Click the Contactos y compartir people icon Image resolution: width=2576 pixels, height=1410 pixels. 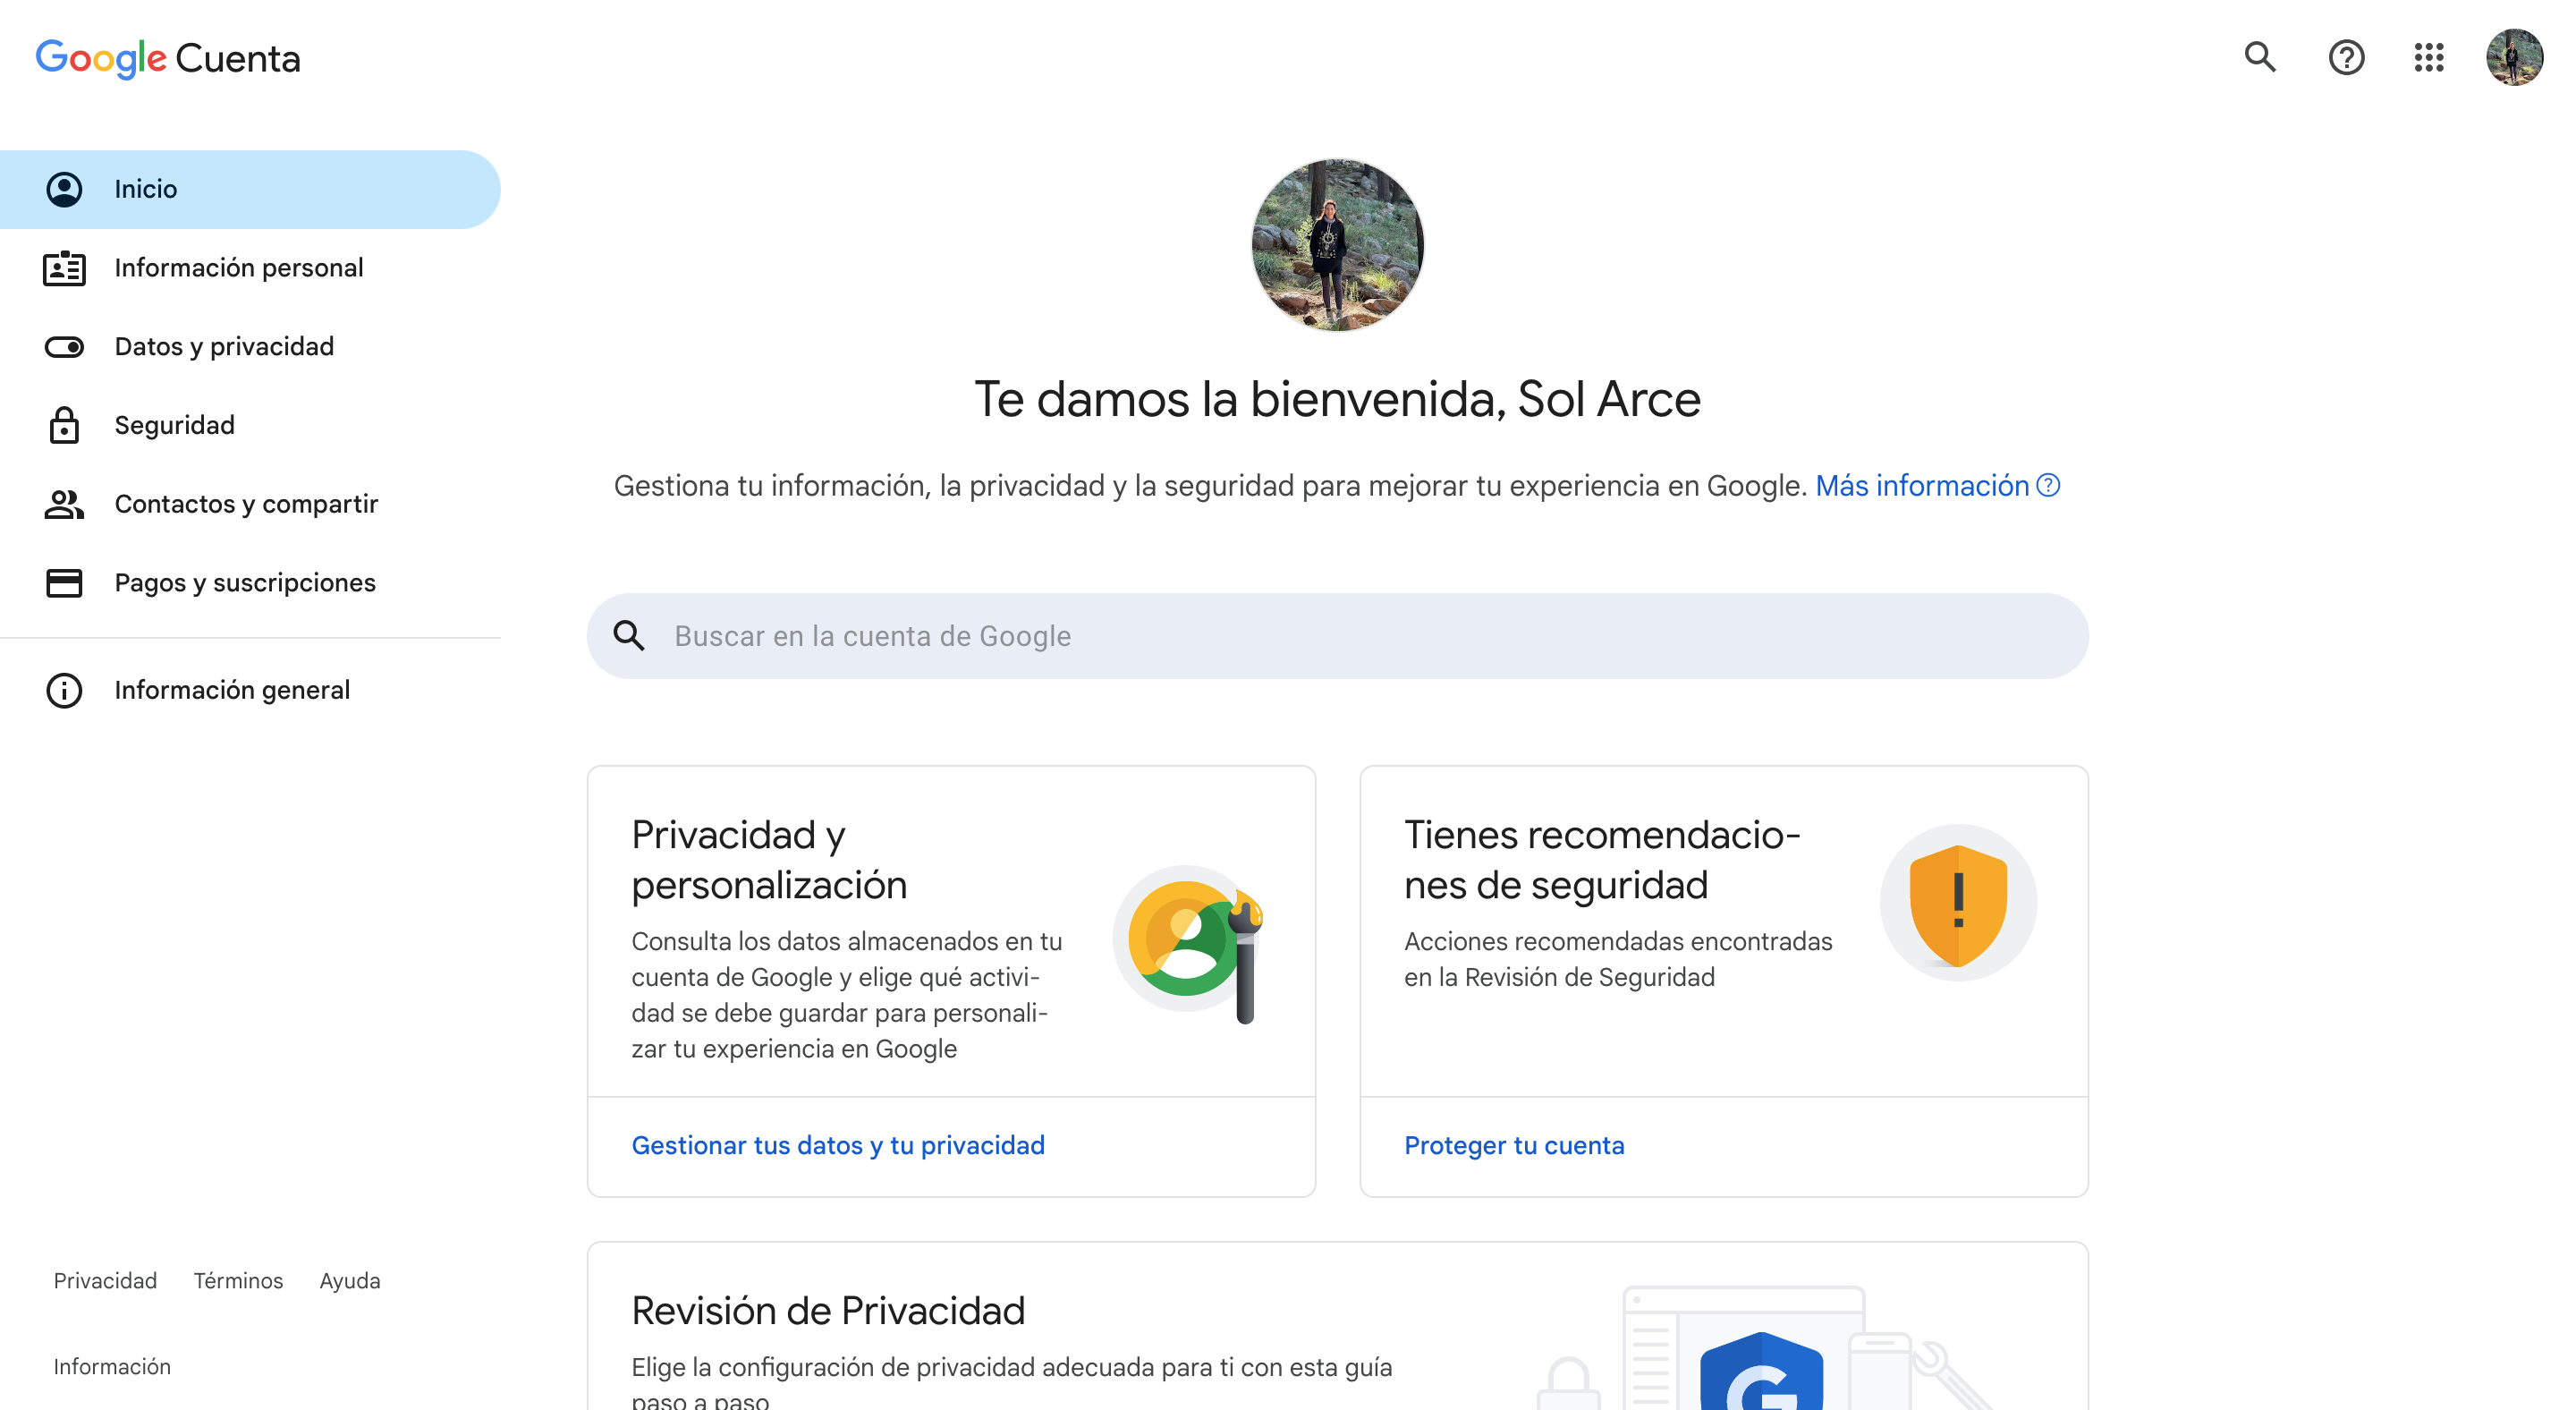64,504
